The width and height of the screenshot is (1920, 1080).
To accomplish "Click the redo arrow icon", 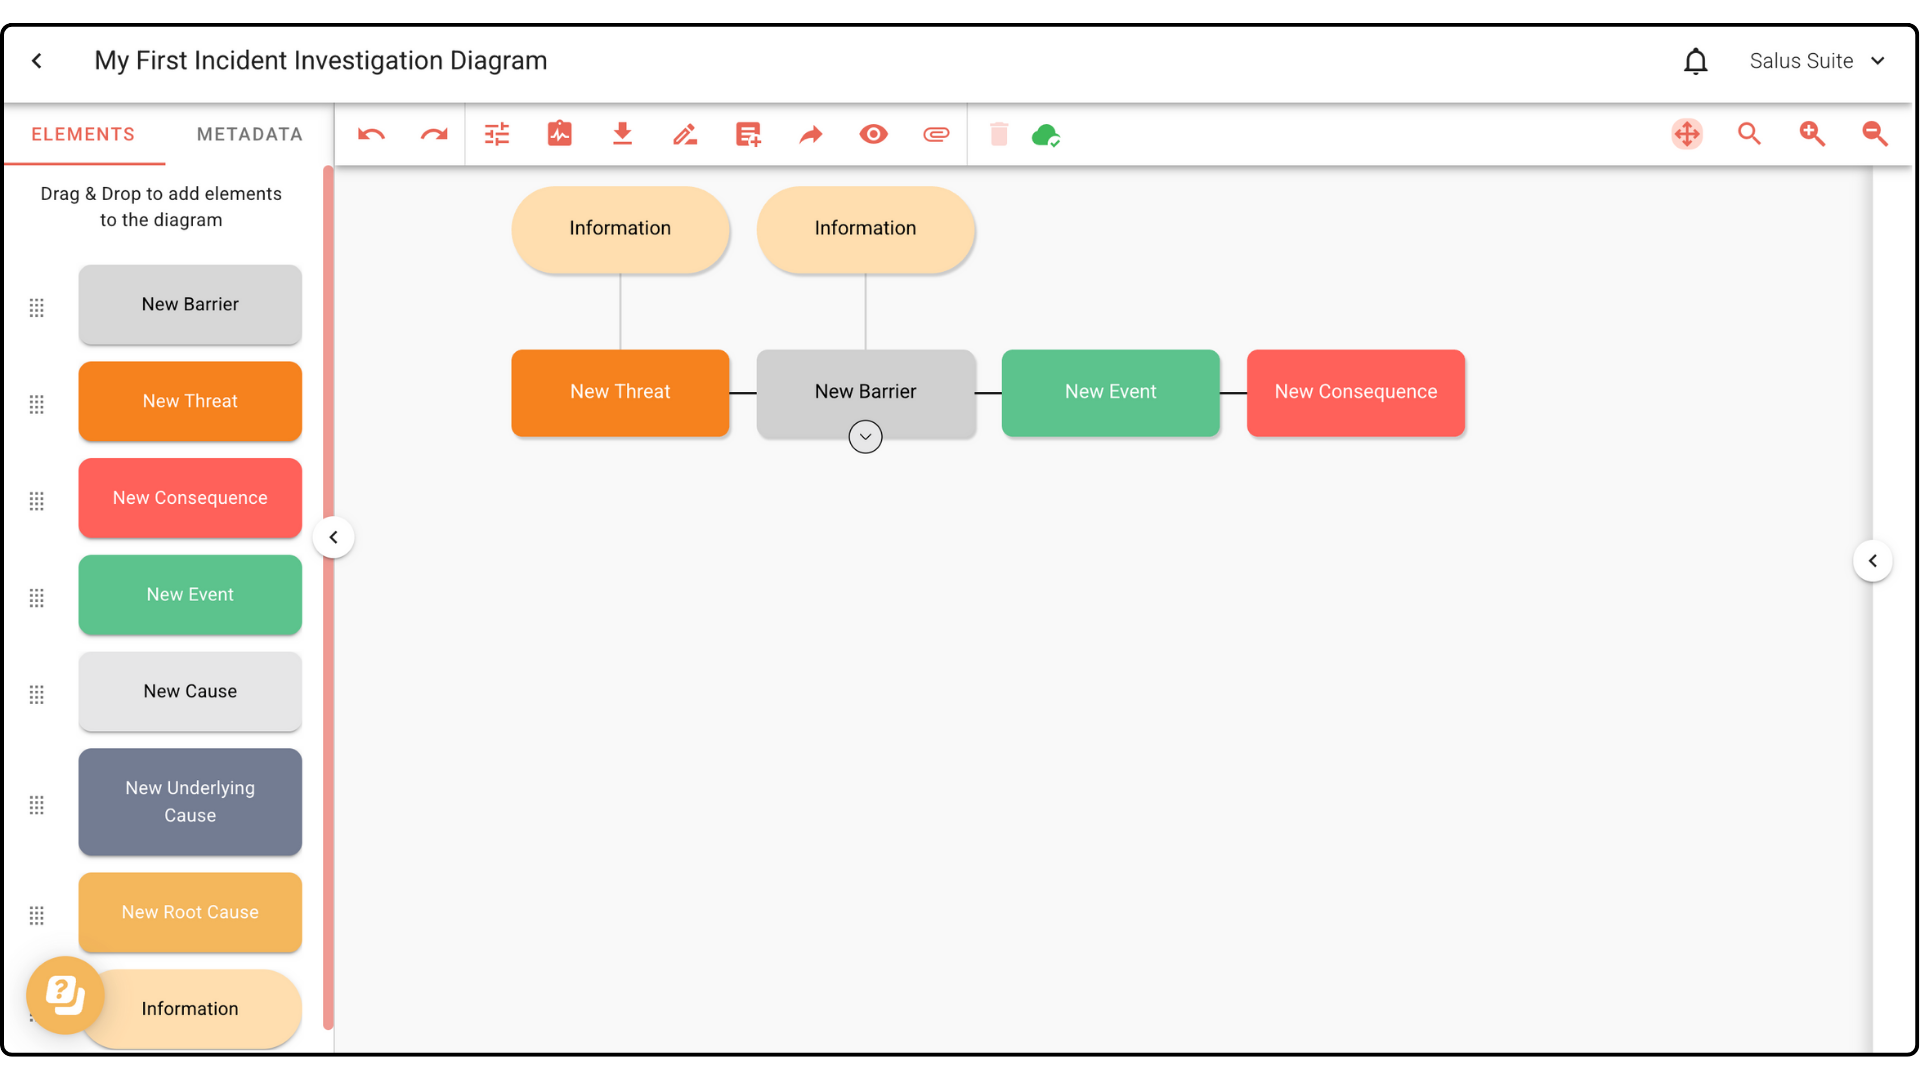I will (434, 134).
